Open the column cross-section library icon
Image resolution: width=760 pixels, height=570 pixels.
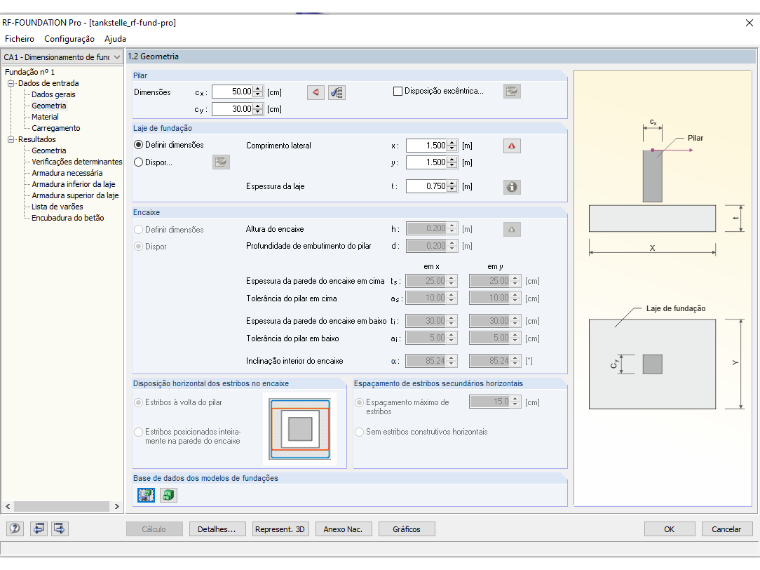pyautogui.click(x=337, y=92)
